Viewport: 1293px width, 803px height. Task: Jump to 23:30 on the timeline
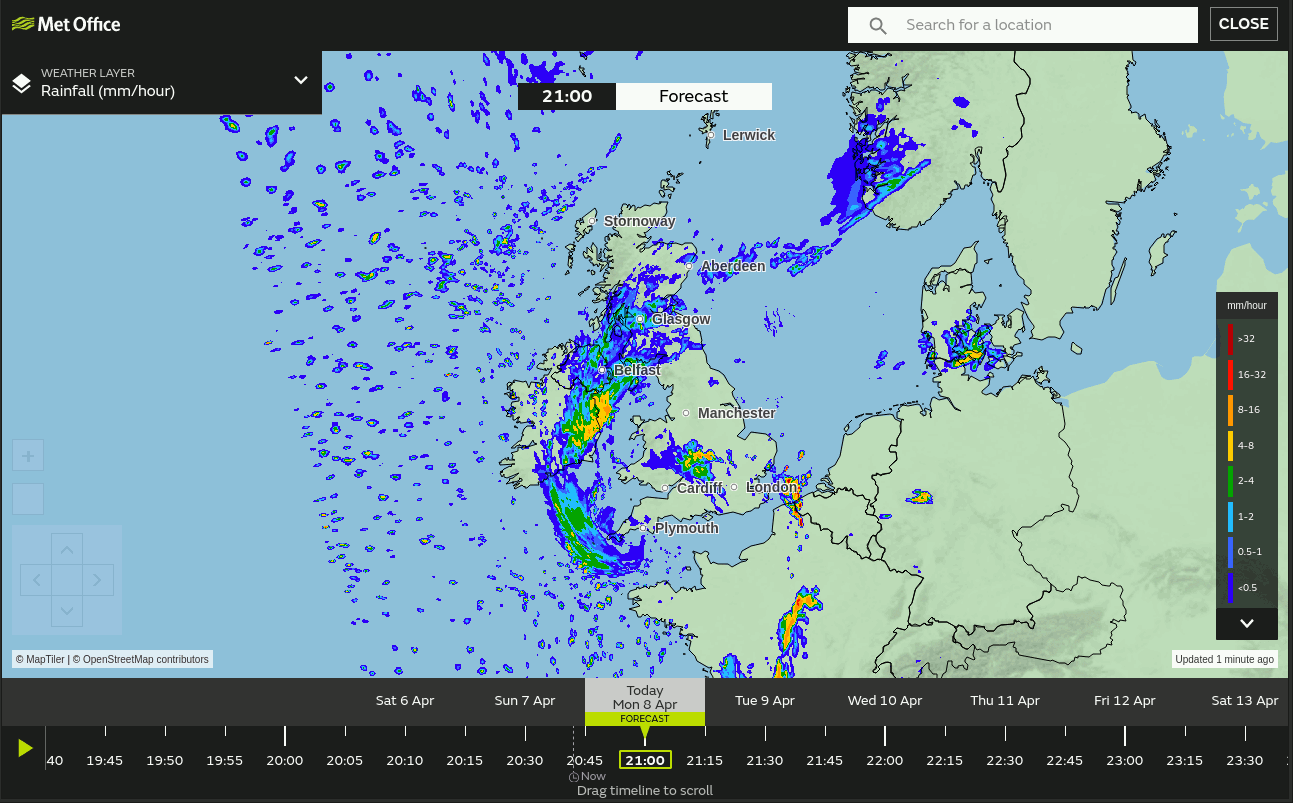click(x=1245, y=760)
